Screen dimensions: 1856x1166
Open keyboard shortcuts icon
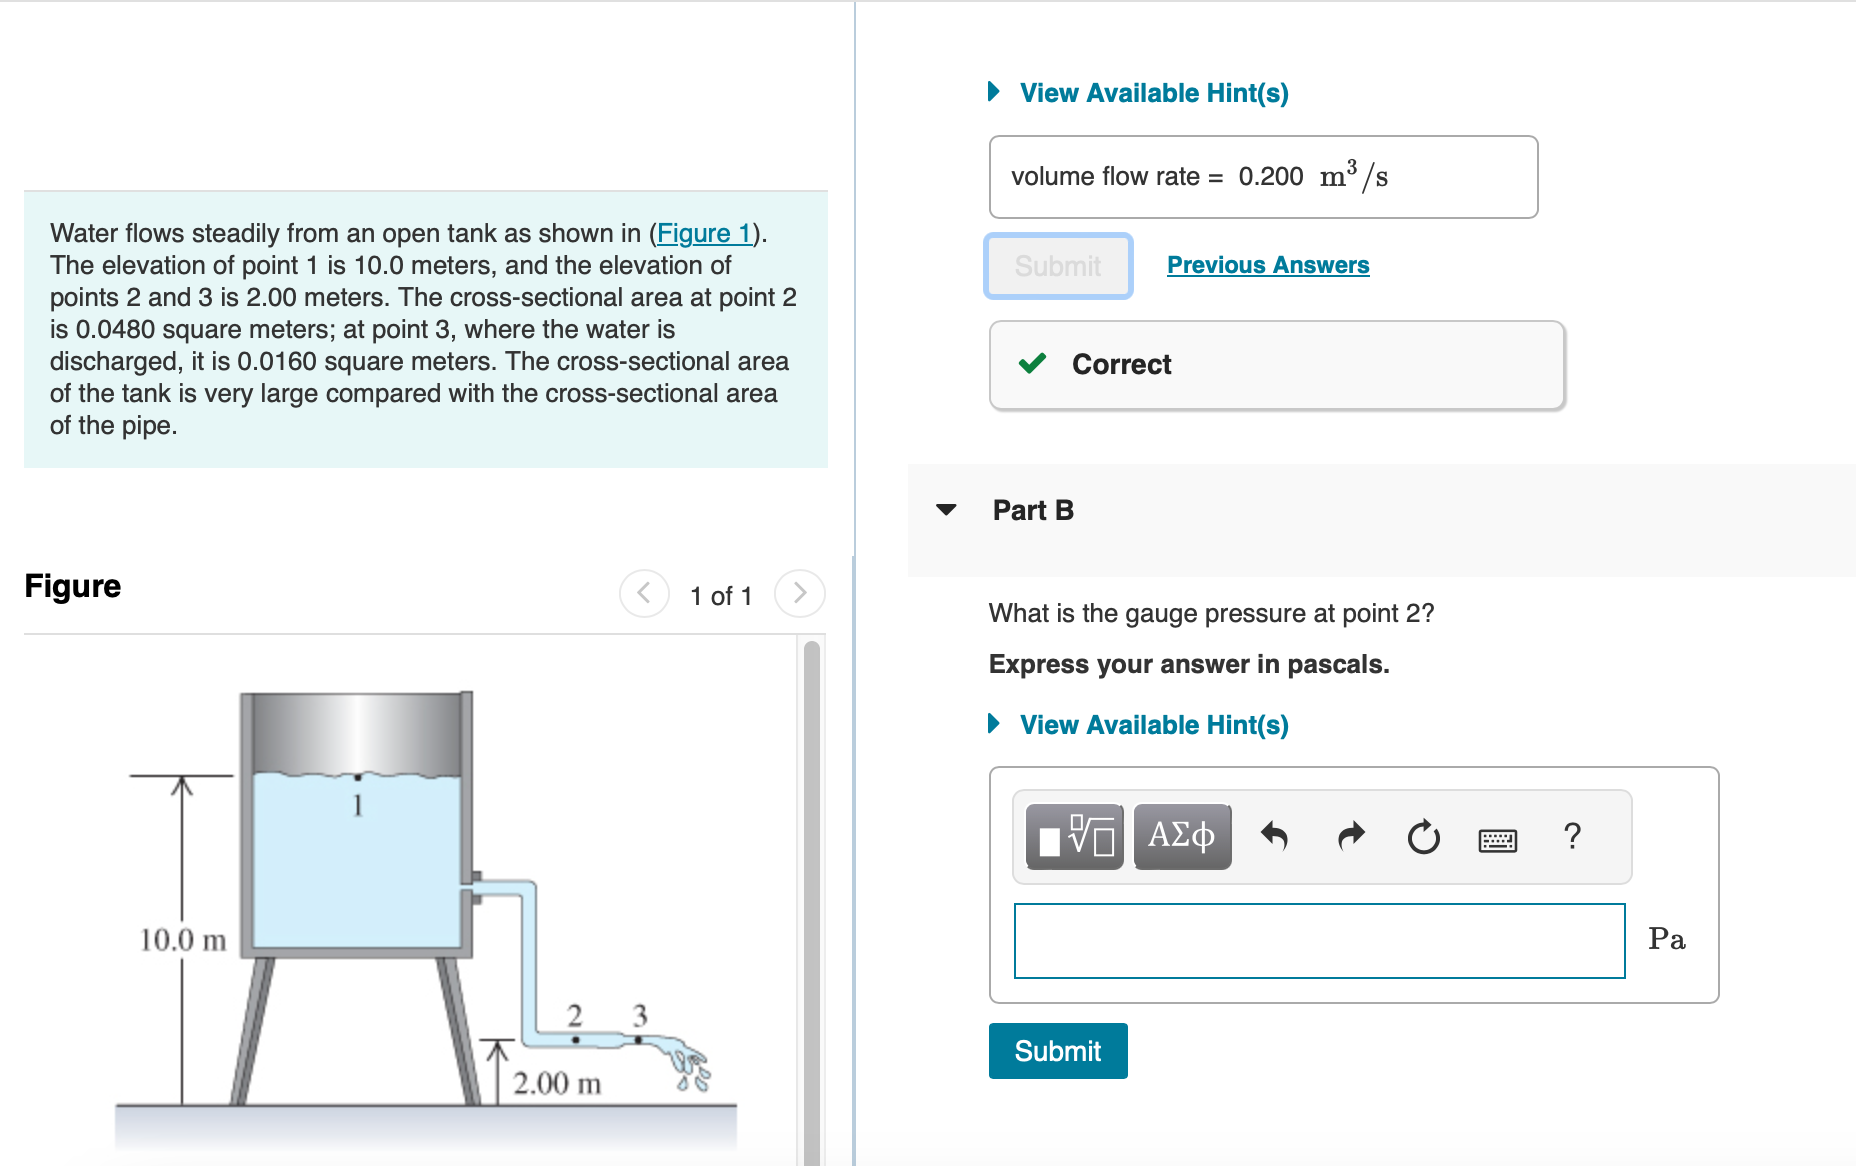click(x=1497, y=840)
